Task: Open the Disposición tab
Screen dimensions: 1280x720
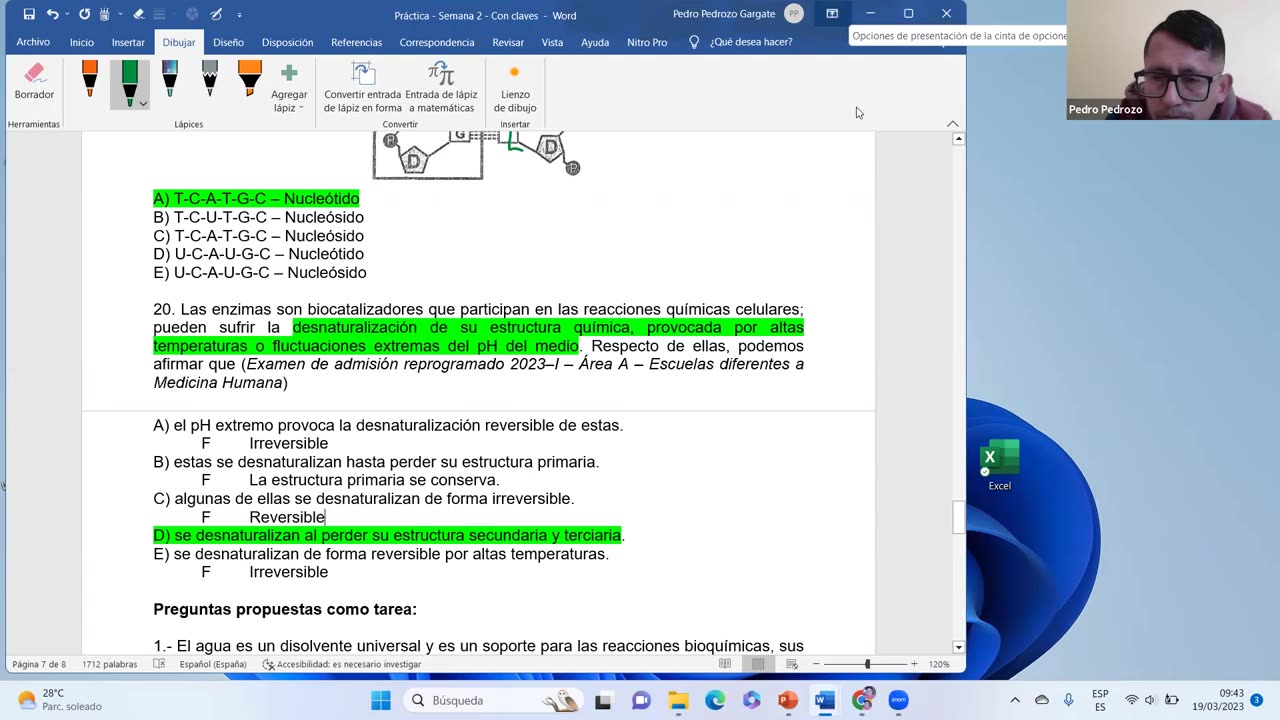Action: pyautogui.click(x=287, y=42)
